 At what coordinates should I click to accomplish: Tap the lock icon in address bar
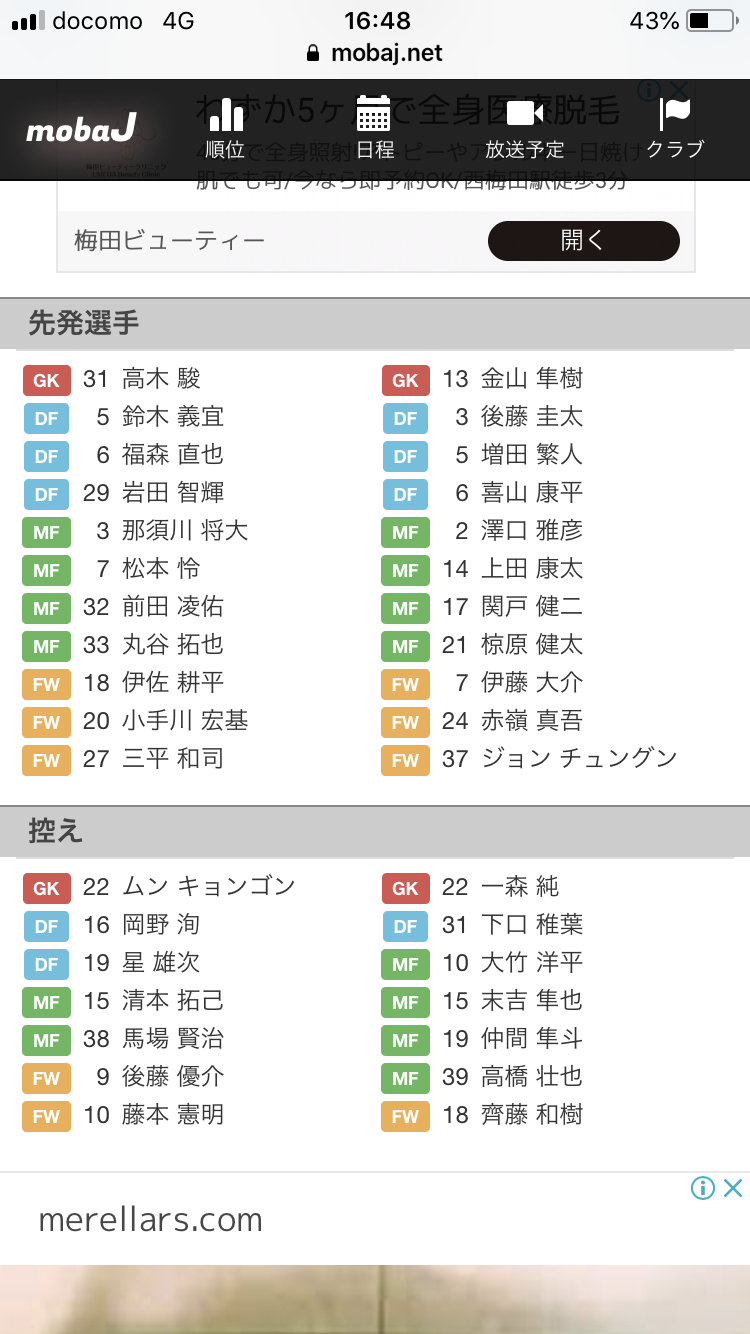point(313,54)
